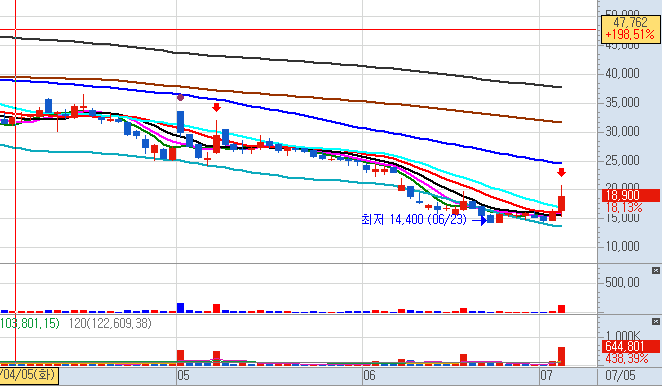Click the purple dot marker above early May candle
Screen dimensions: 662x386
pyautogui.click(x=180, y=98)
